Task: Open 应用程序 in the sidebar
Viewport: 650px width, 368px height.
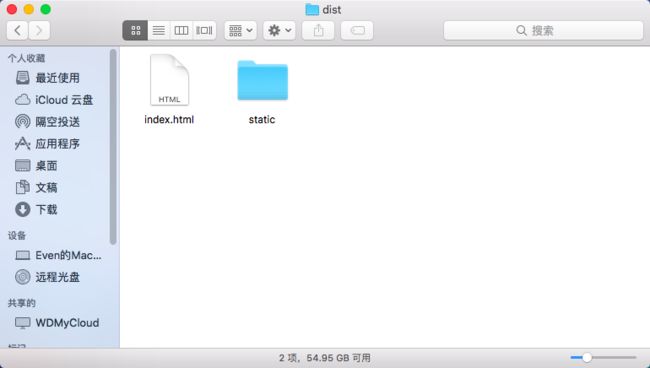Action: point(58,144)
